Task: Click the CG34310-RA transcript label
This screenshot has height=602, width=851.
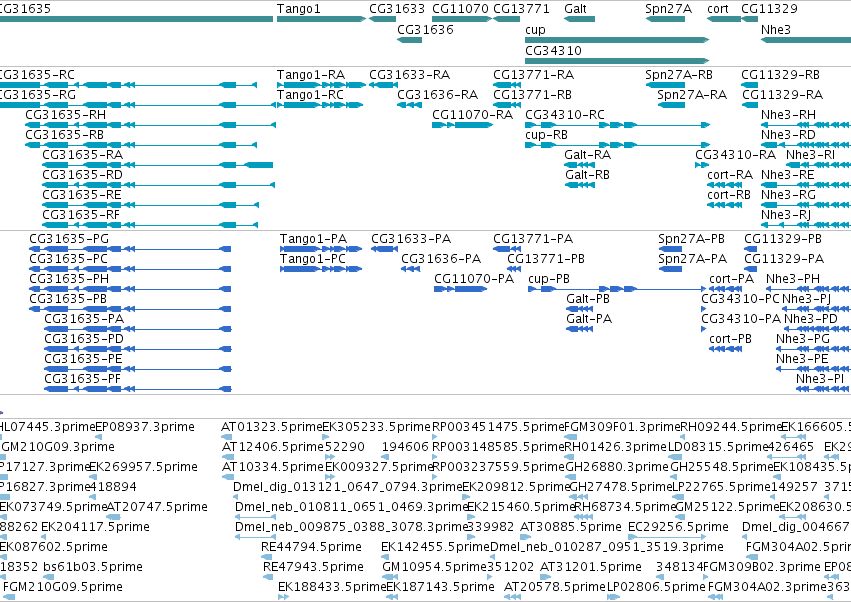Action: (735, 155)
